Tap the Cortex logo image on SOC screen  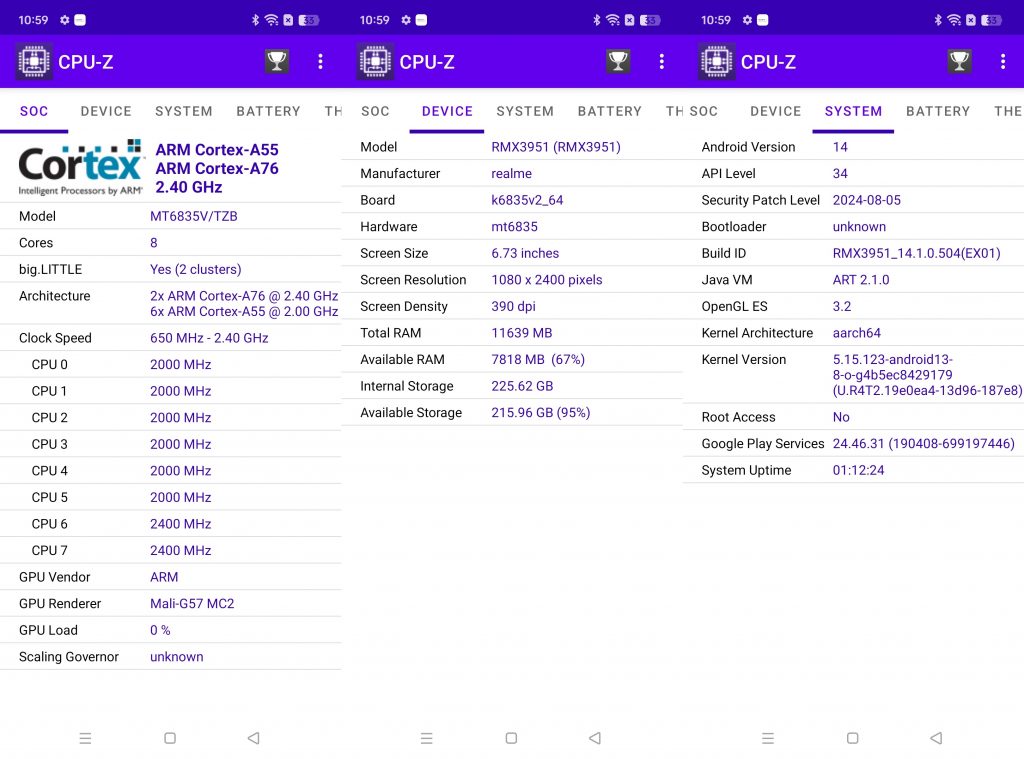tap(80, 168)
